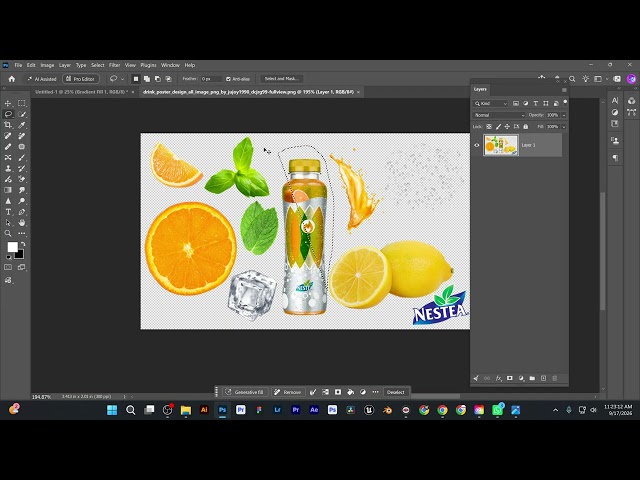This screenshot has width=640, height=480.
Task: Click the Remove button
Action: point(288,392)
